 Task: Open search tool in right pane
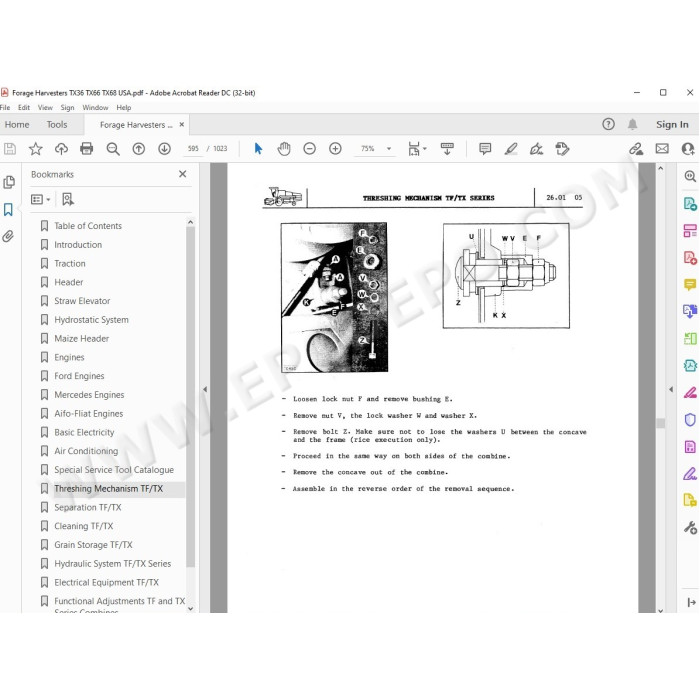(x=690, y=176)
